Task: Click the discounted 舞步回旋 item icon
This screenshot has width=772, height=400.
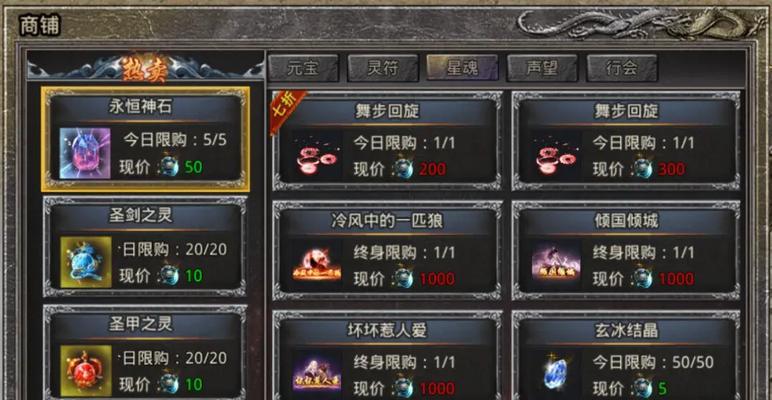Action: [317, 156]
